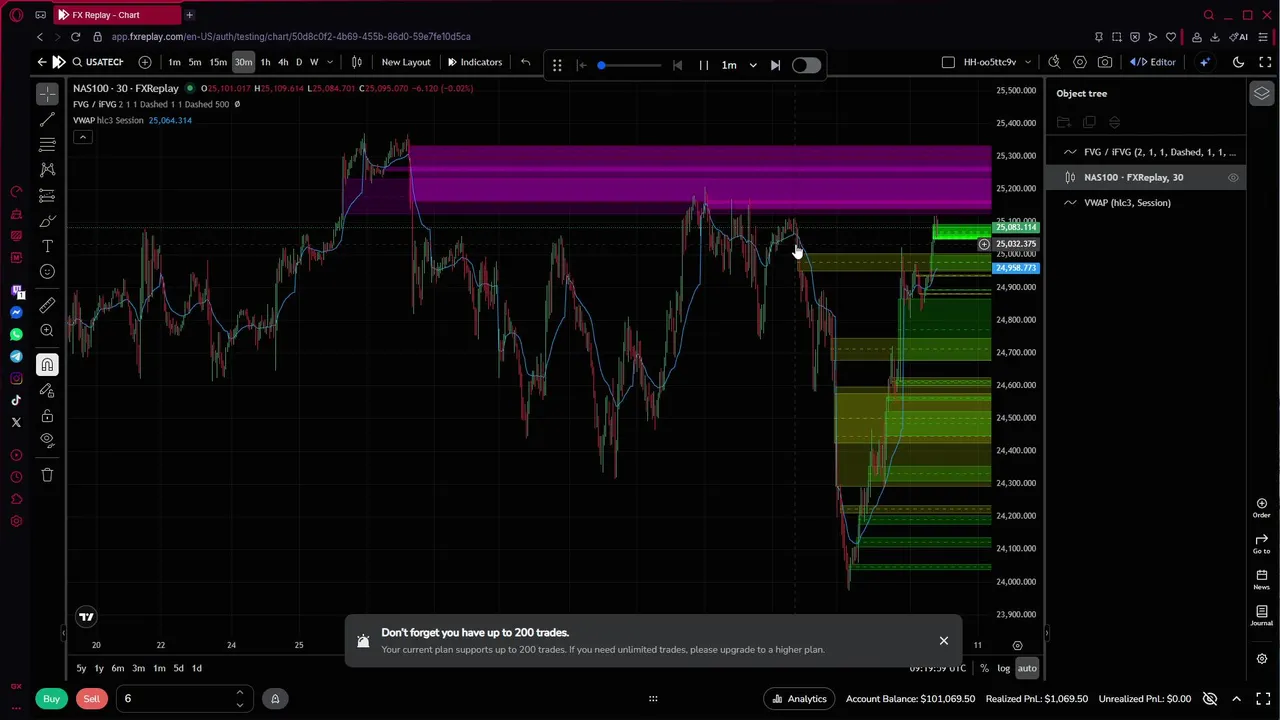The height and width of the screenshot is (720, 1280).
Task: Open the USATECH symbol search
Action: (97, 62)
